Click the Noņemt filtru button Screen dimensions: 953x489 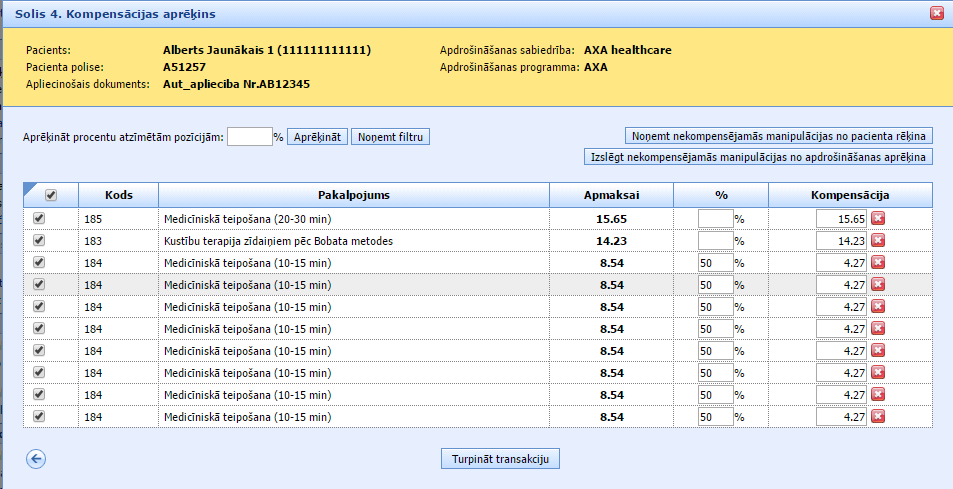390,137
